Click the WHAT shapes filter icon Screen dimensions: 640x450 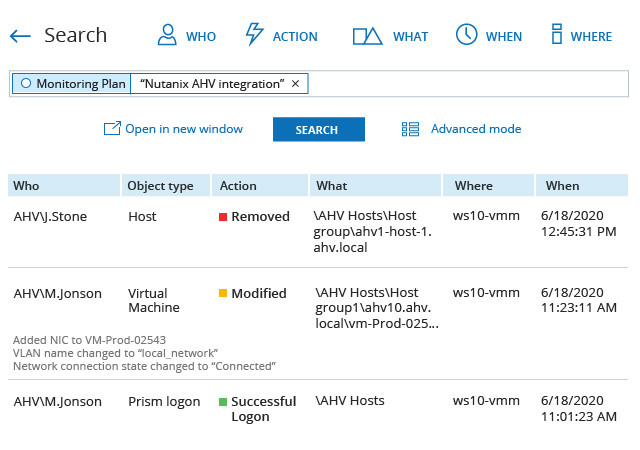(x=367, y=36)
